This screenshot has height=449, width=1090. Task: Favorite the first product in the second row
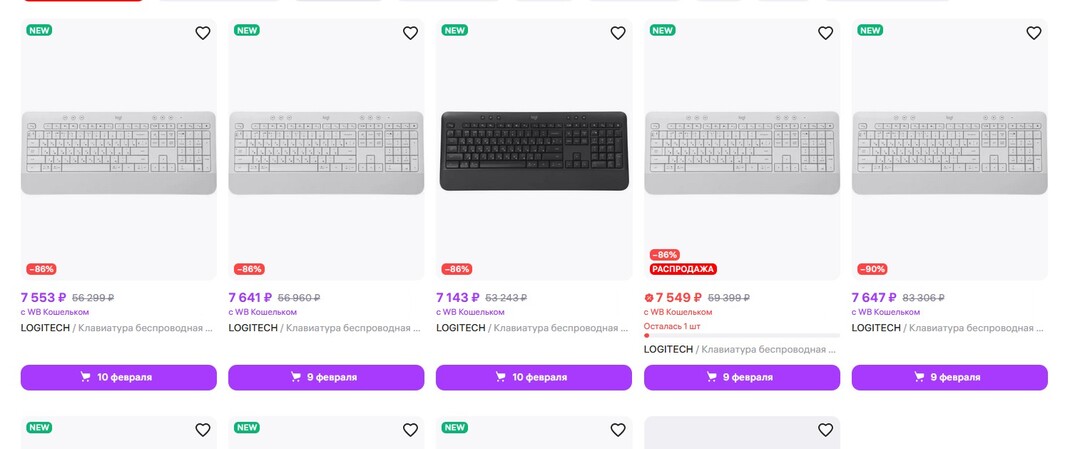tap(202, 430)
